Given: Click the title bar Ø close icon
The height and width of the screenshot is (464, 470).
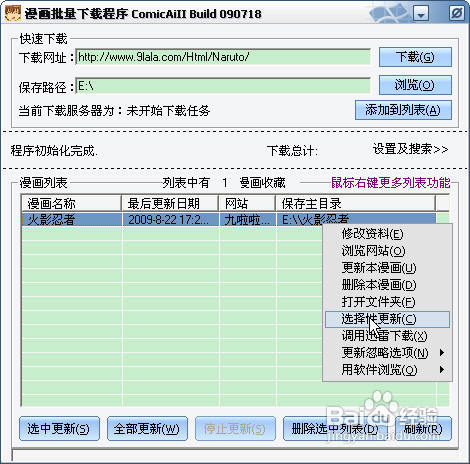Looking at the screenshot, I should click(x=456, y=14).
